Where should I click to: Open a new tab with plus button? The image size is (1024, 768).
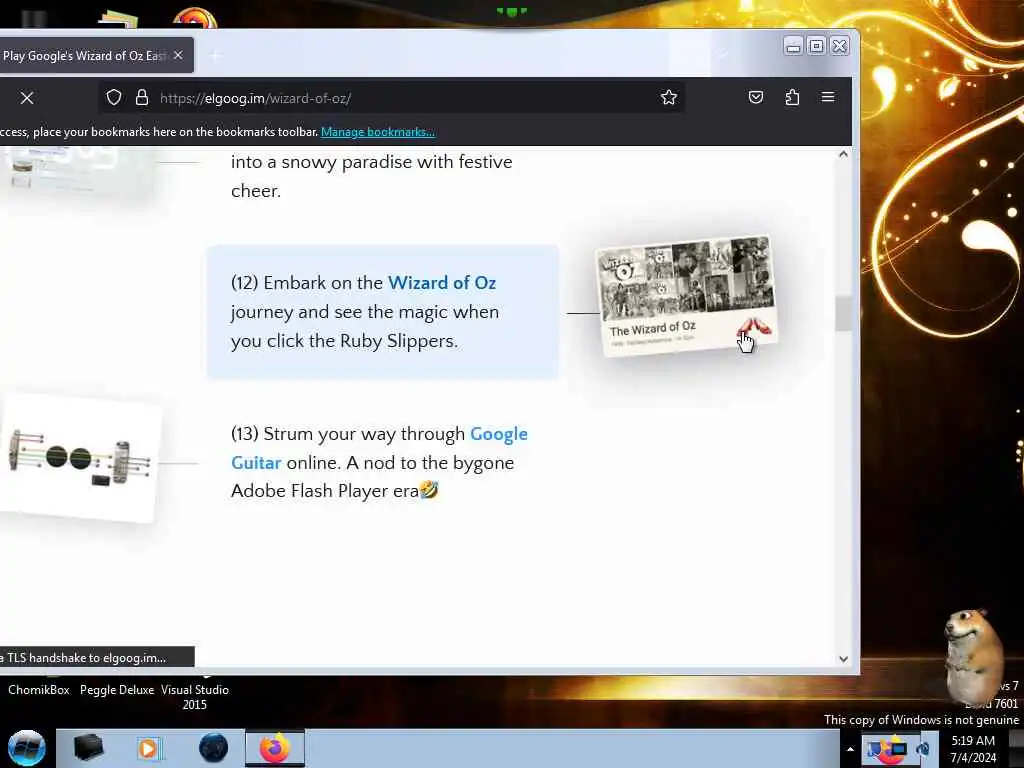pyautogui.click(x=215, y=56)
